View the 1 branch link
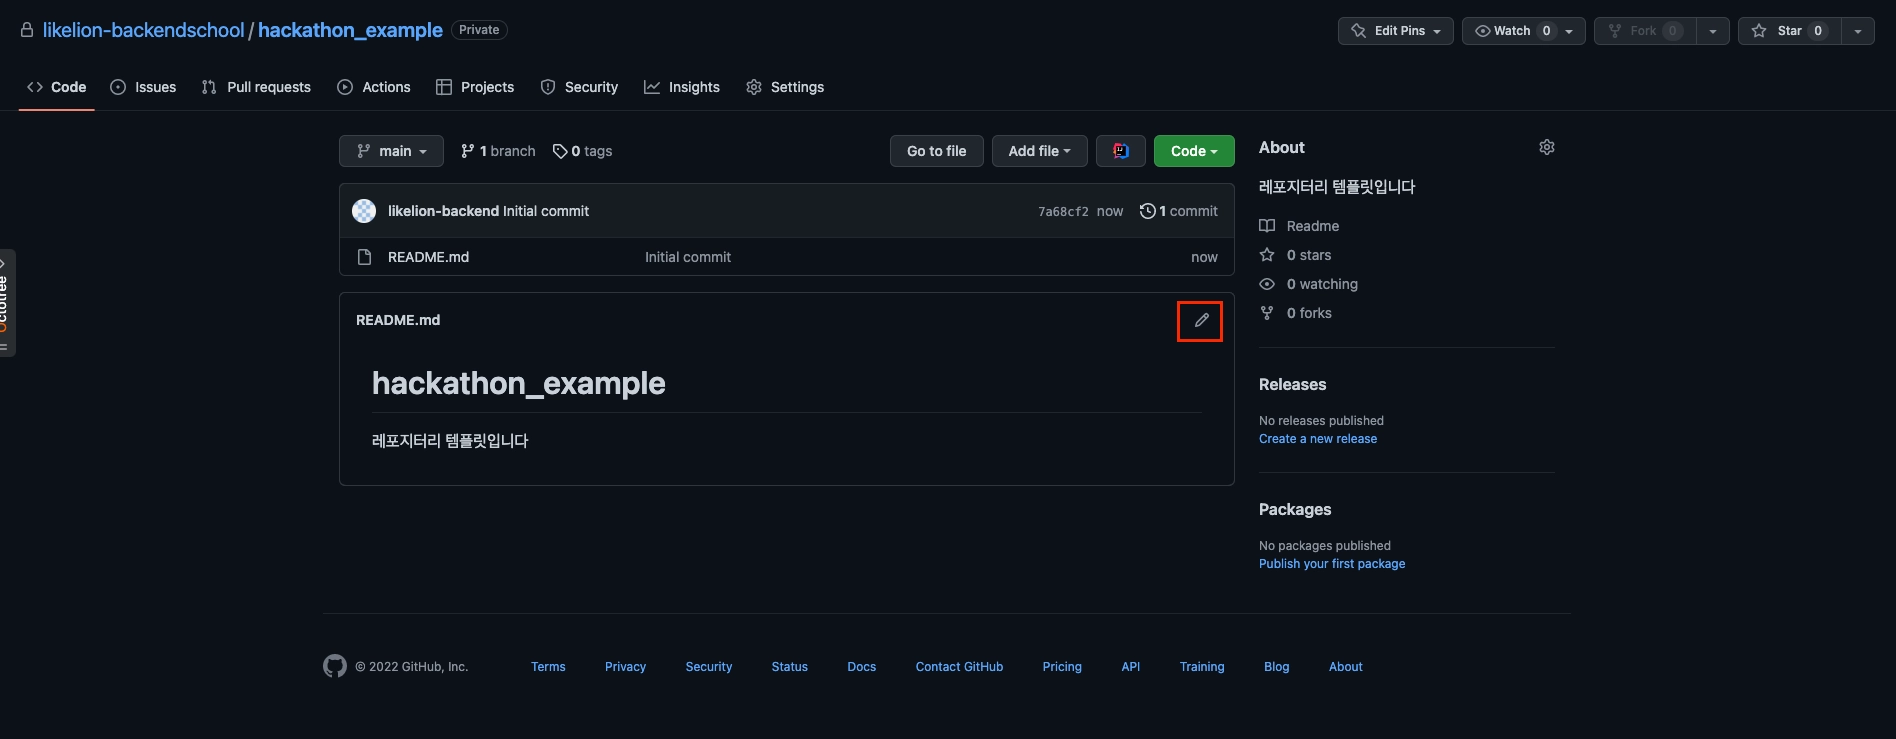Image resolution: width=1896 pixels, height=739 pixels. [x=498, y=151]
